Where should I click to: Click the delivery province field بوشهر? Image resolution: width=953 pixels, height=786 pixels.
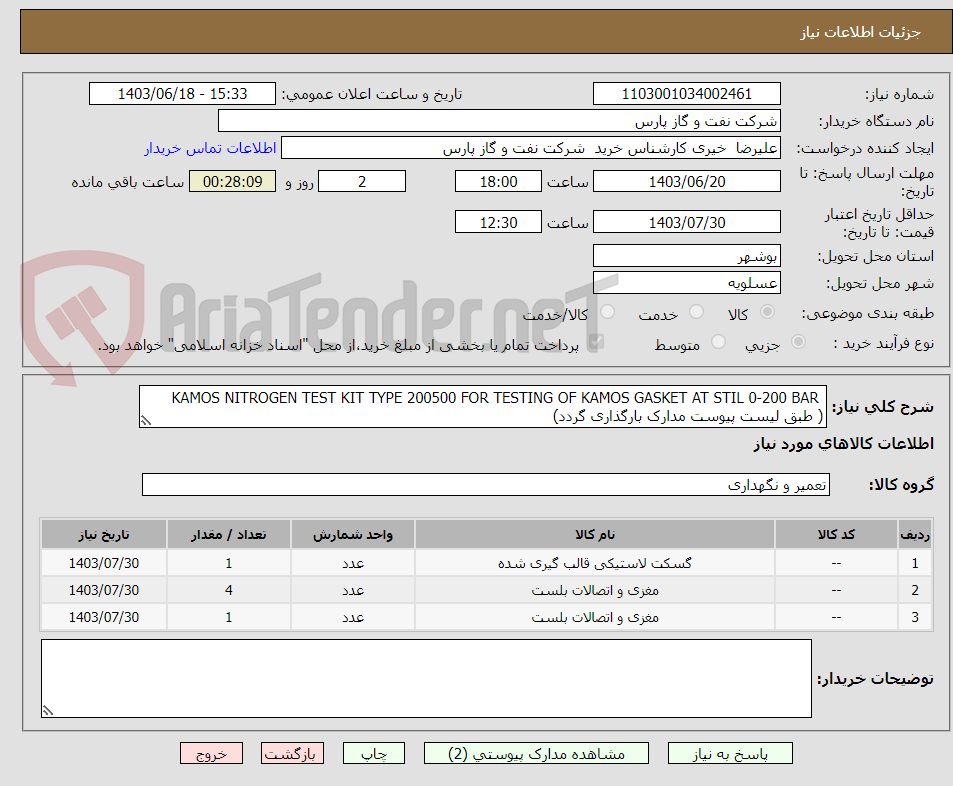point(686,256)
